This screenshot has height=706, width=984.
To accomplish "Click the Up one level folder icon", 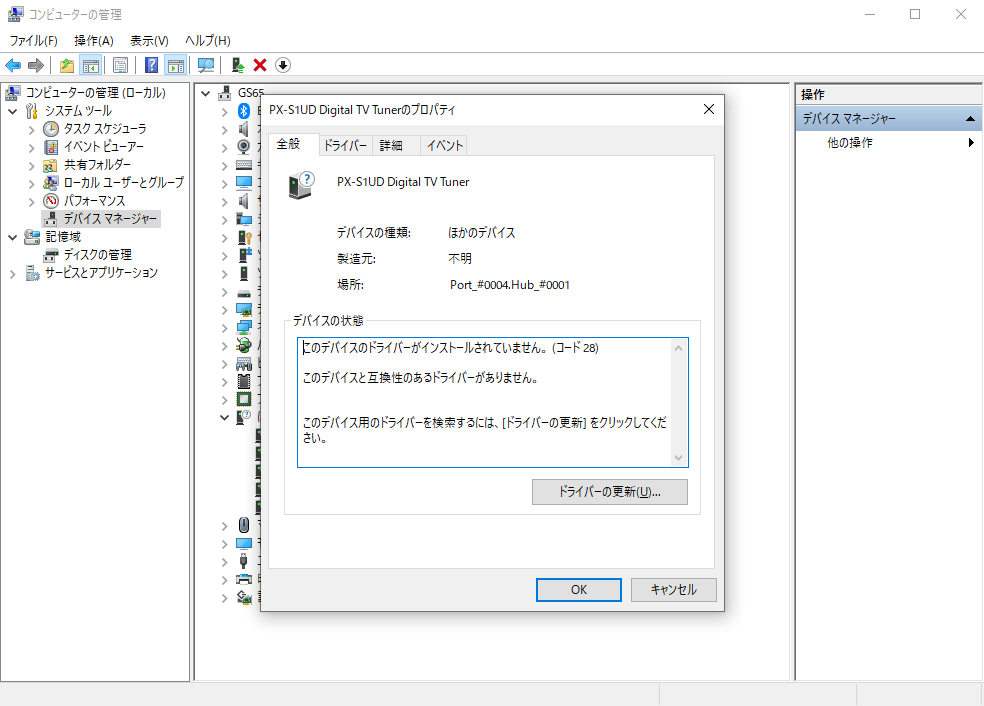I will [67, 65].
